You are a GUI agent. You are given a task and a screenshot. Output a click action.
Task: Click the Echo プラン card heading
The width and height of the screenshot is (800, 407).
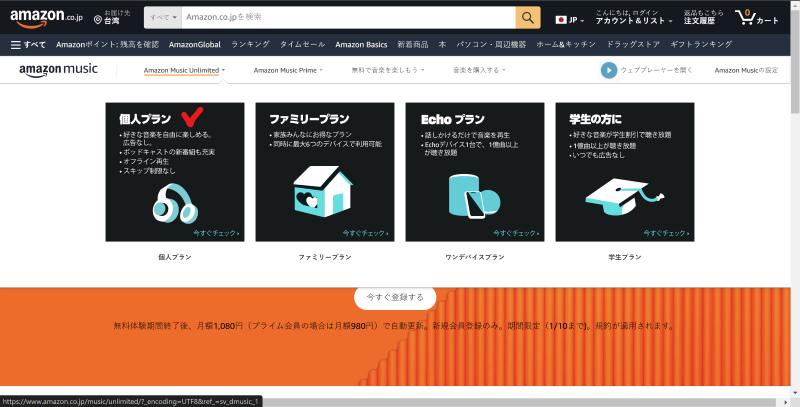pyautogui.click(x=453, y=119)
